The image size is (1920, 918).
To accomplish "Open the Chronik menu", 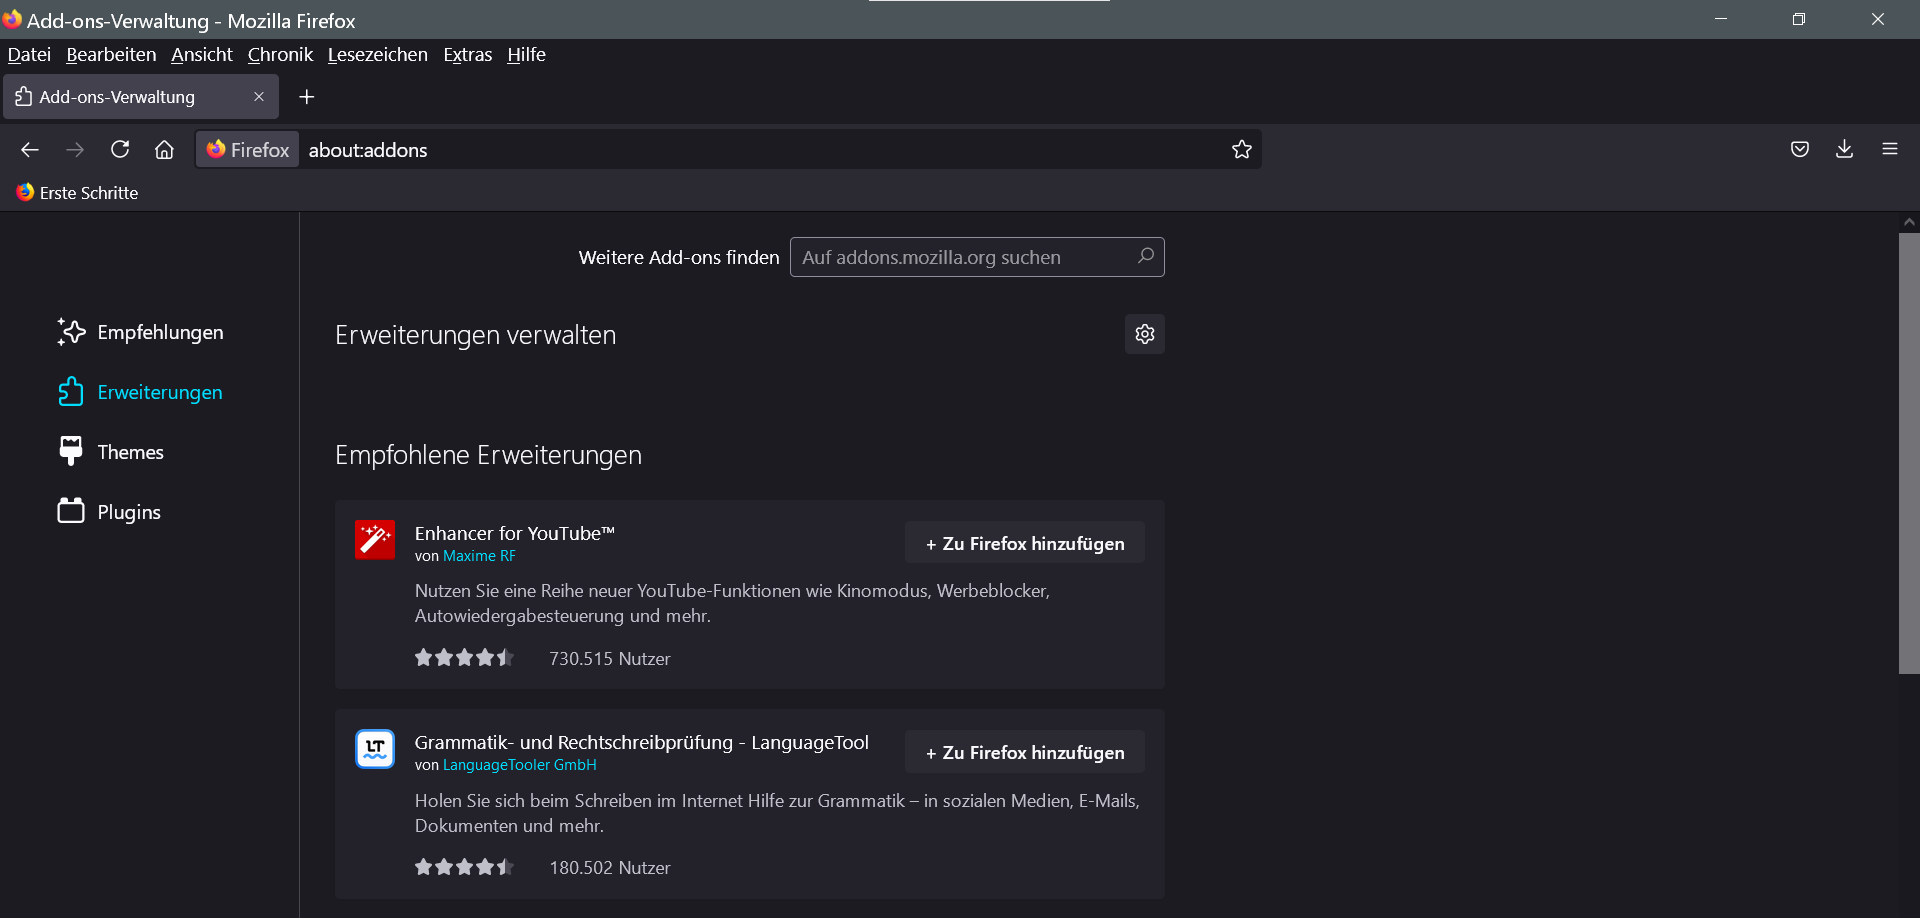I will click(x=280, y=55).
